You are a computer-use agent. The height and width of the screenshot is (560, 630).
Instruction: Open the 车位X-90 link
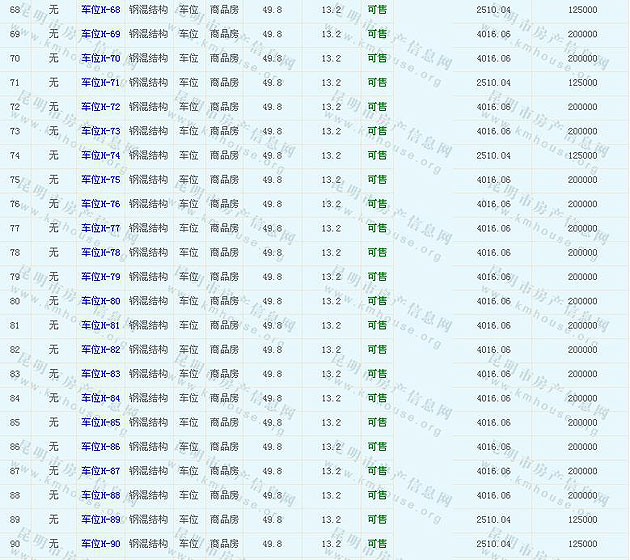[100, 544]
